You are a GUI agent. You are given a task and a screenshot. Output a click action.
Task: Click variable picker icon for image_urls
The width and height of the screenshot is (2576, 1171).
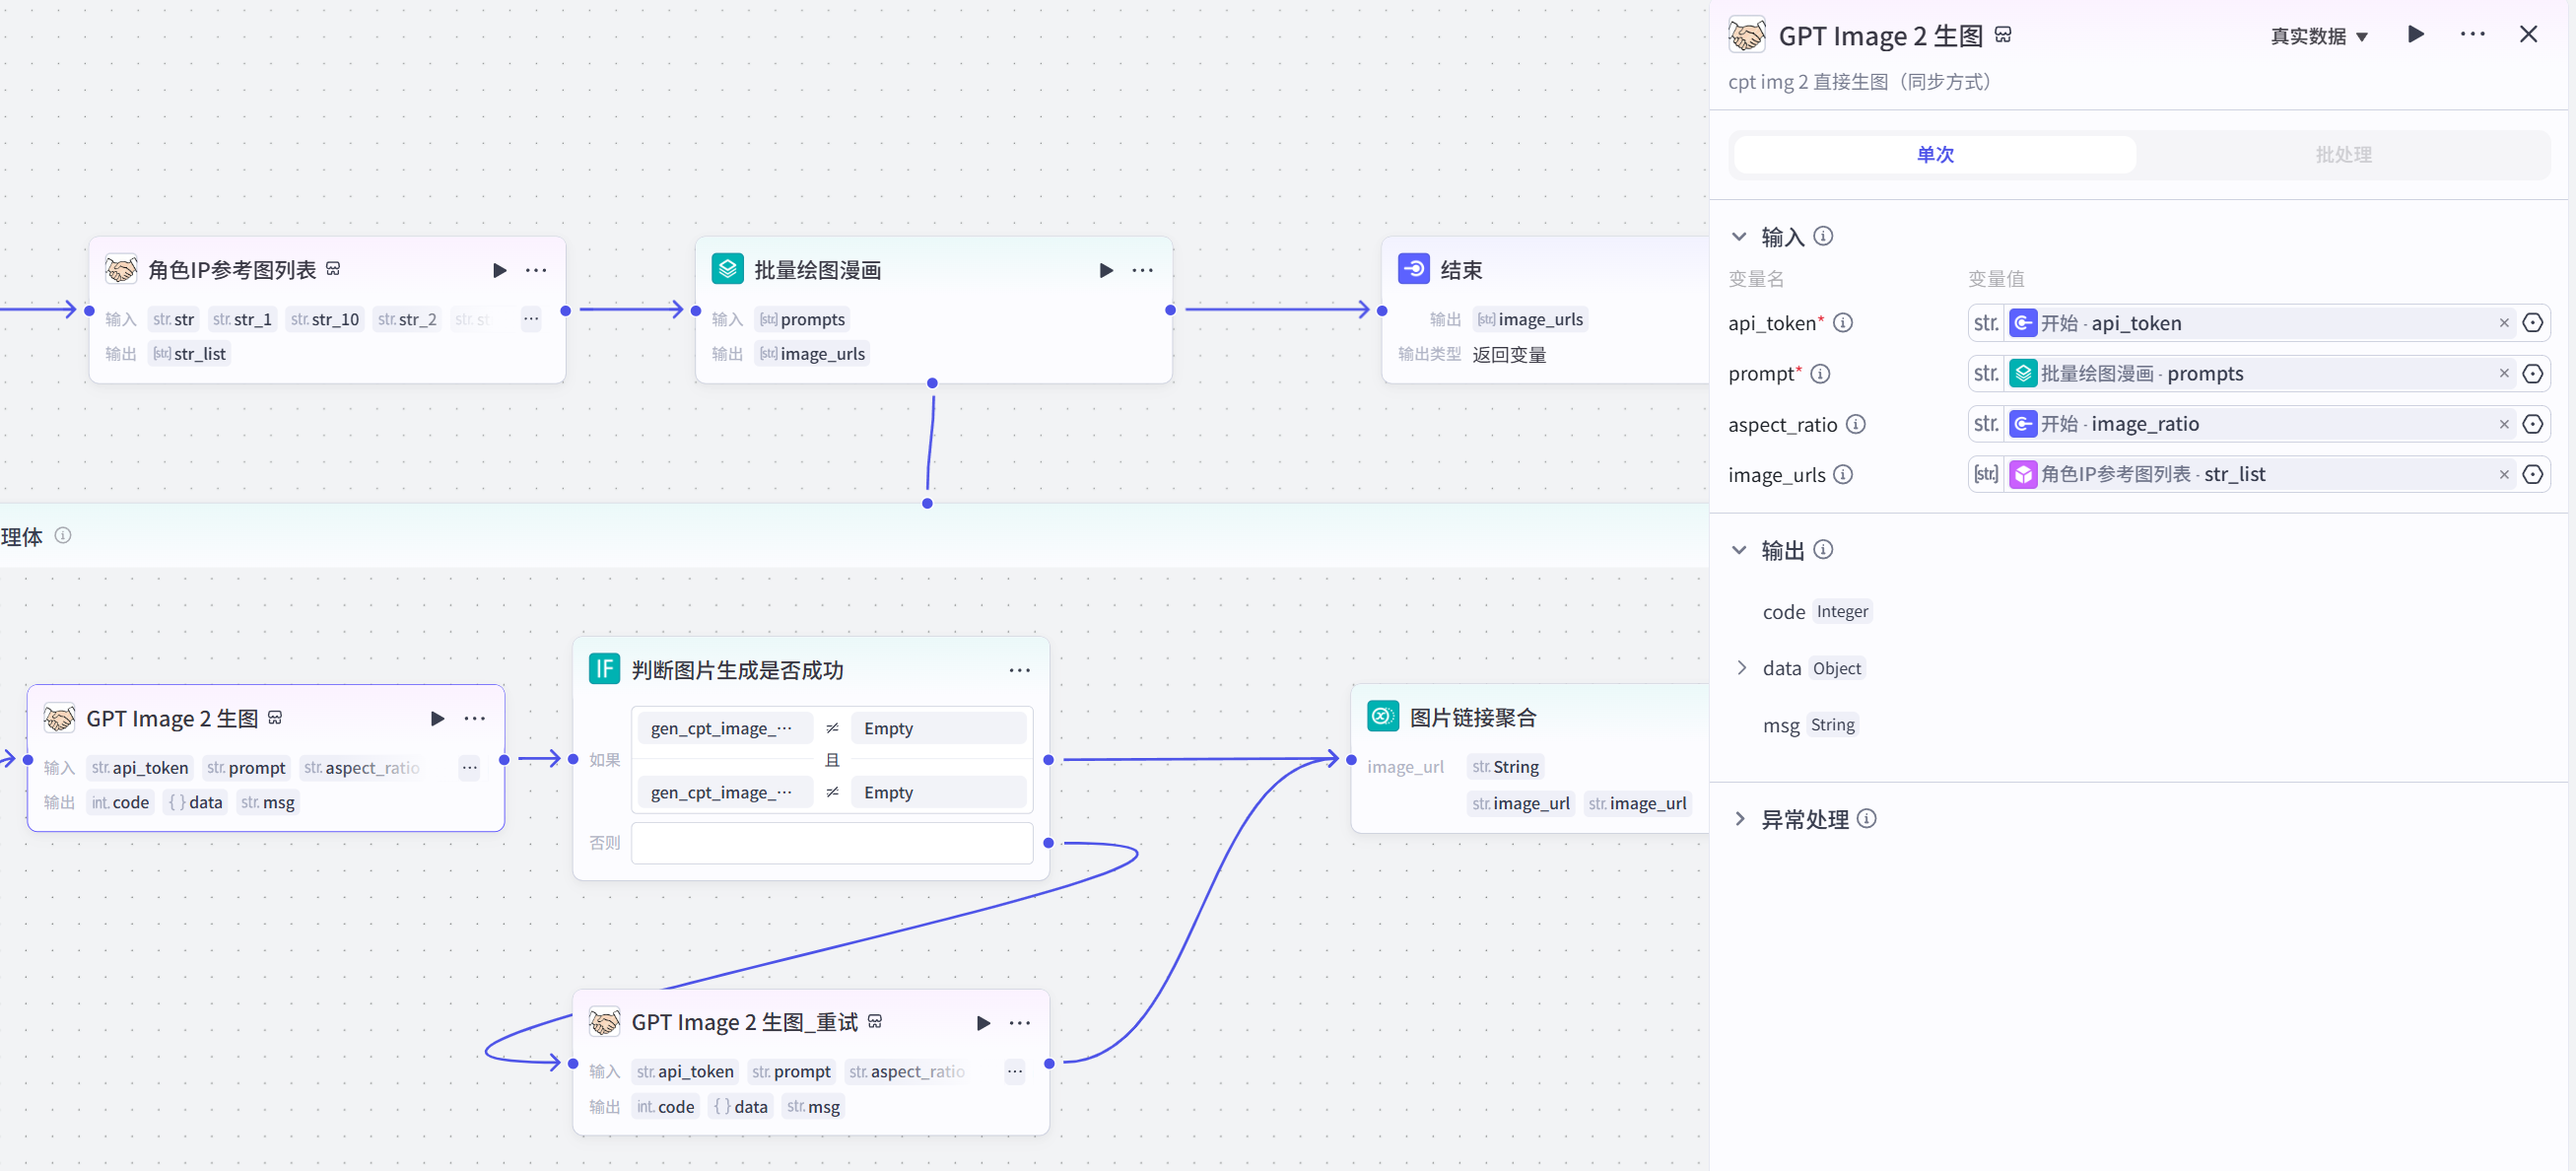(2532, 475)
